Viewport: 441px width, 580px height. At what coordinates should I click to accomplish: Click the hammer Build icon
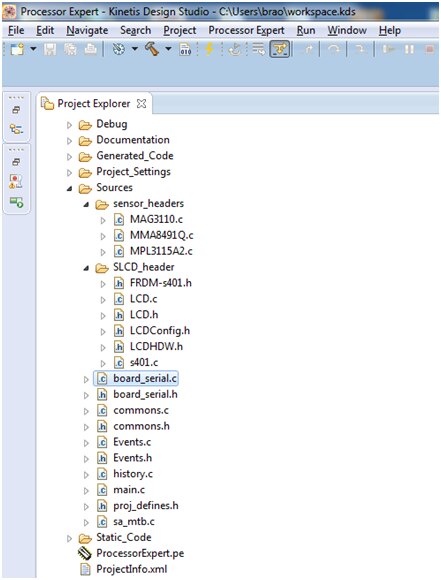pyautogui.click(x=152, y=49)
